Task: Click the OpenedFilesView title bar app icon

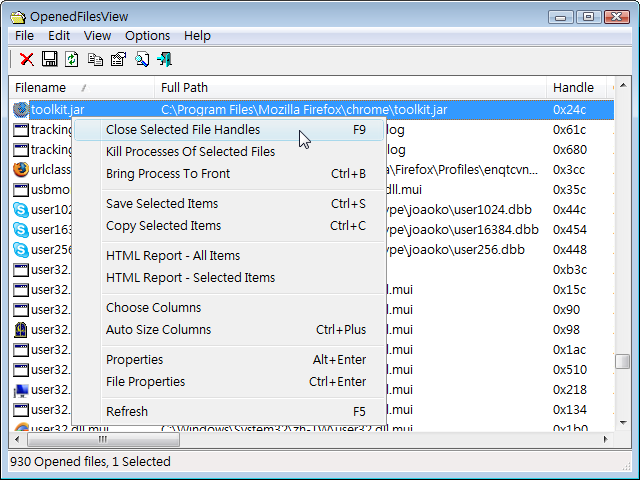Action: (x=18, y=17)
